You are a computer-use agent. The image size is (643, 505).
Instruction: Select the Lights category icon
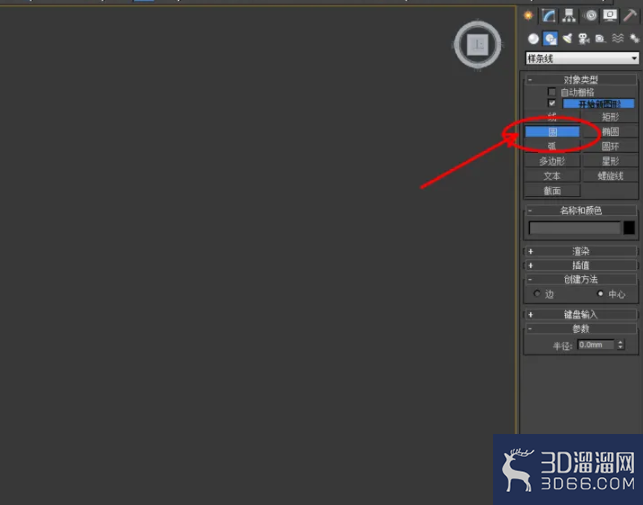567,39
